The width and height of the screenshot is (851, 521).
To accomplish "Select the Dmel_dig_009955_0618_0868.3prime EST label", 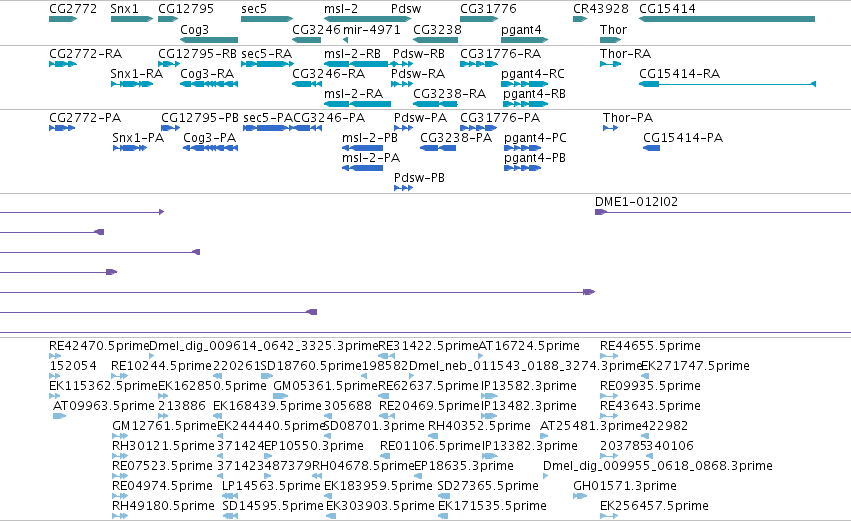I will 658,466.
